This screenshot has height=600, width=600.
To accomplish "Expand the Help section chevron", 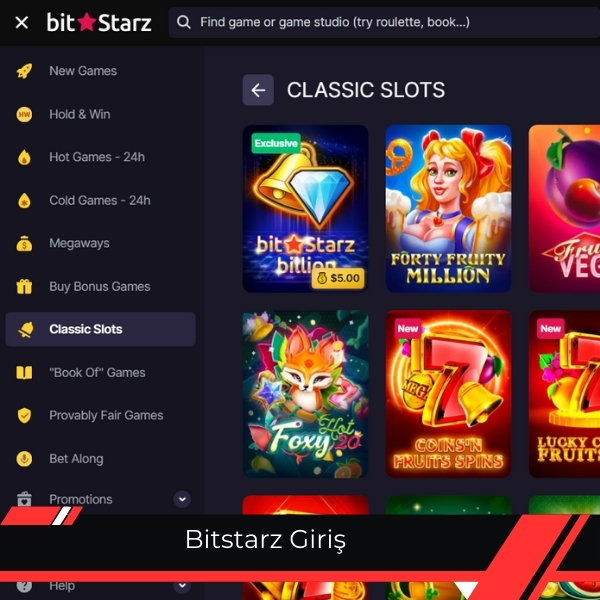I will (182, 585).
